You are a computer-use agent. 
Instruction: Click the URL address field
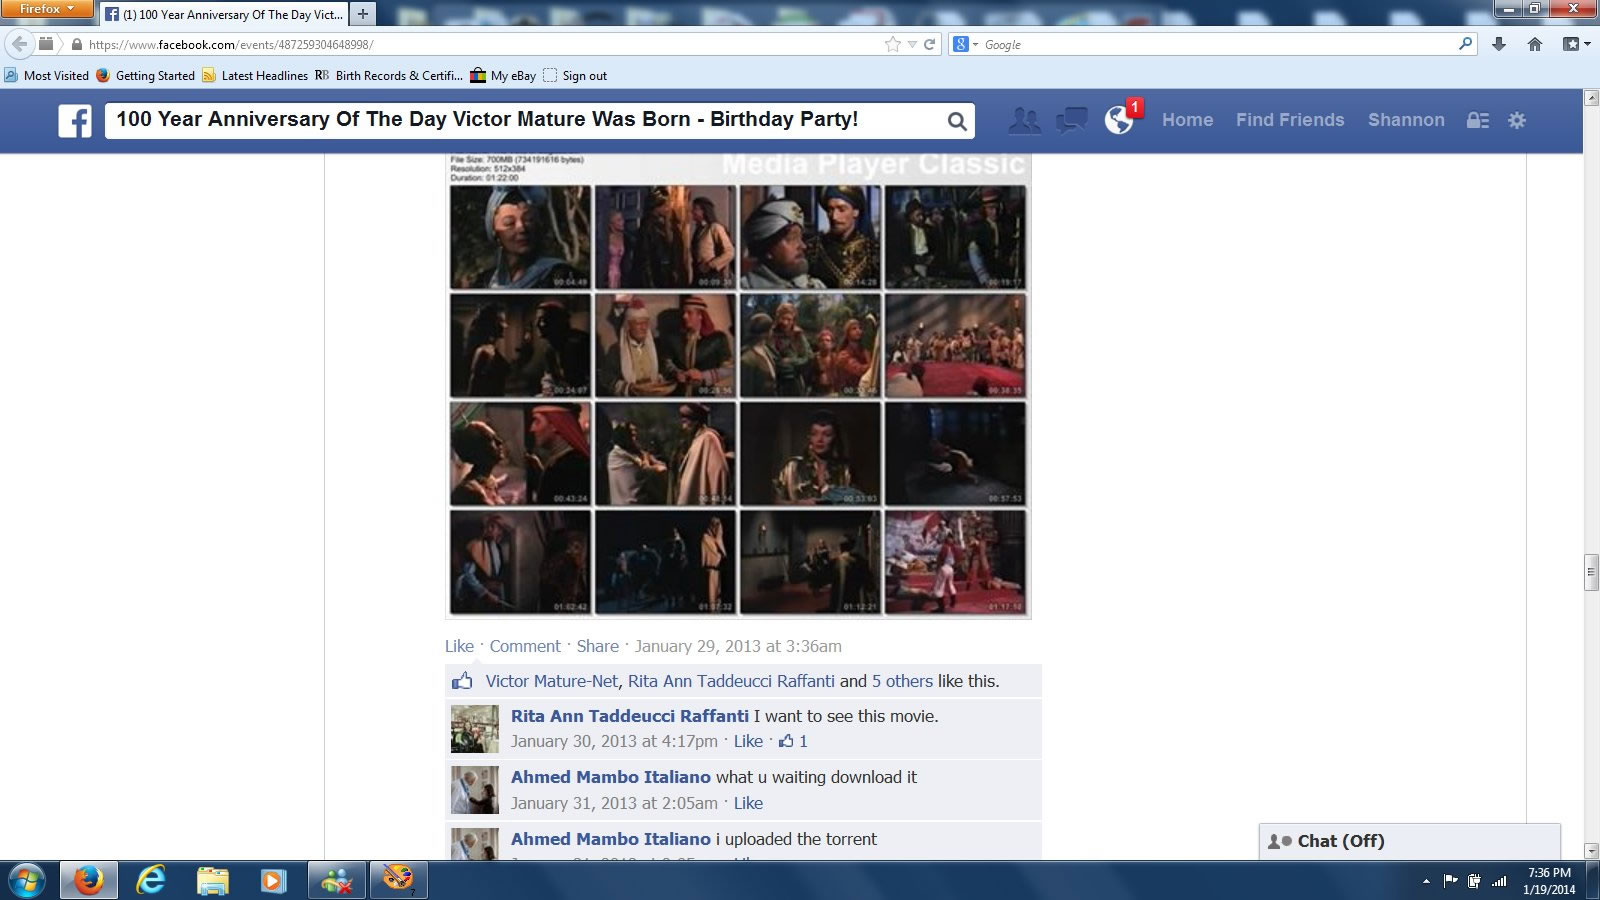[480, 44]
